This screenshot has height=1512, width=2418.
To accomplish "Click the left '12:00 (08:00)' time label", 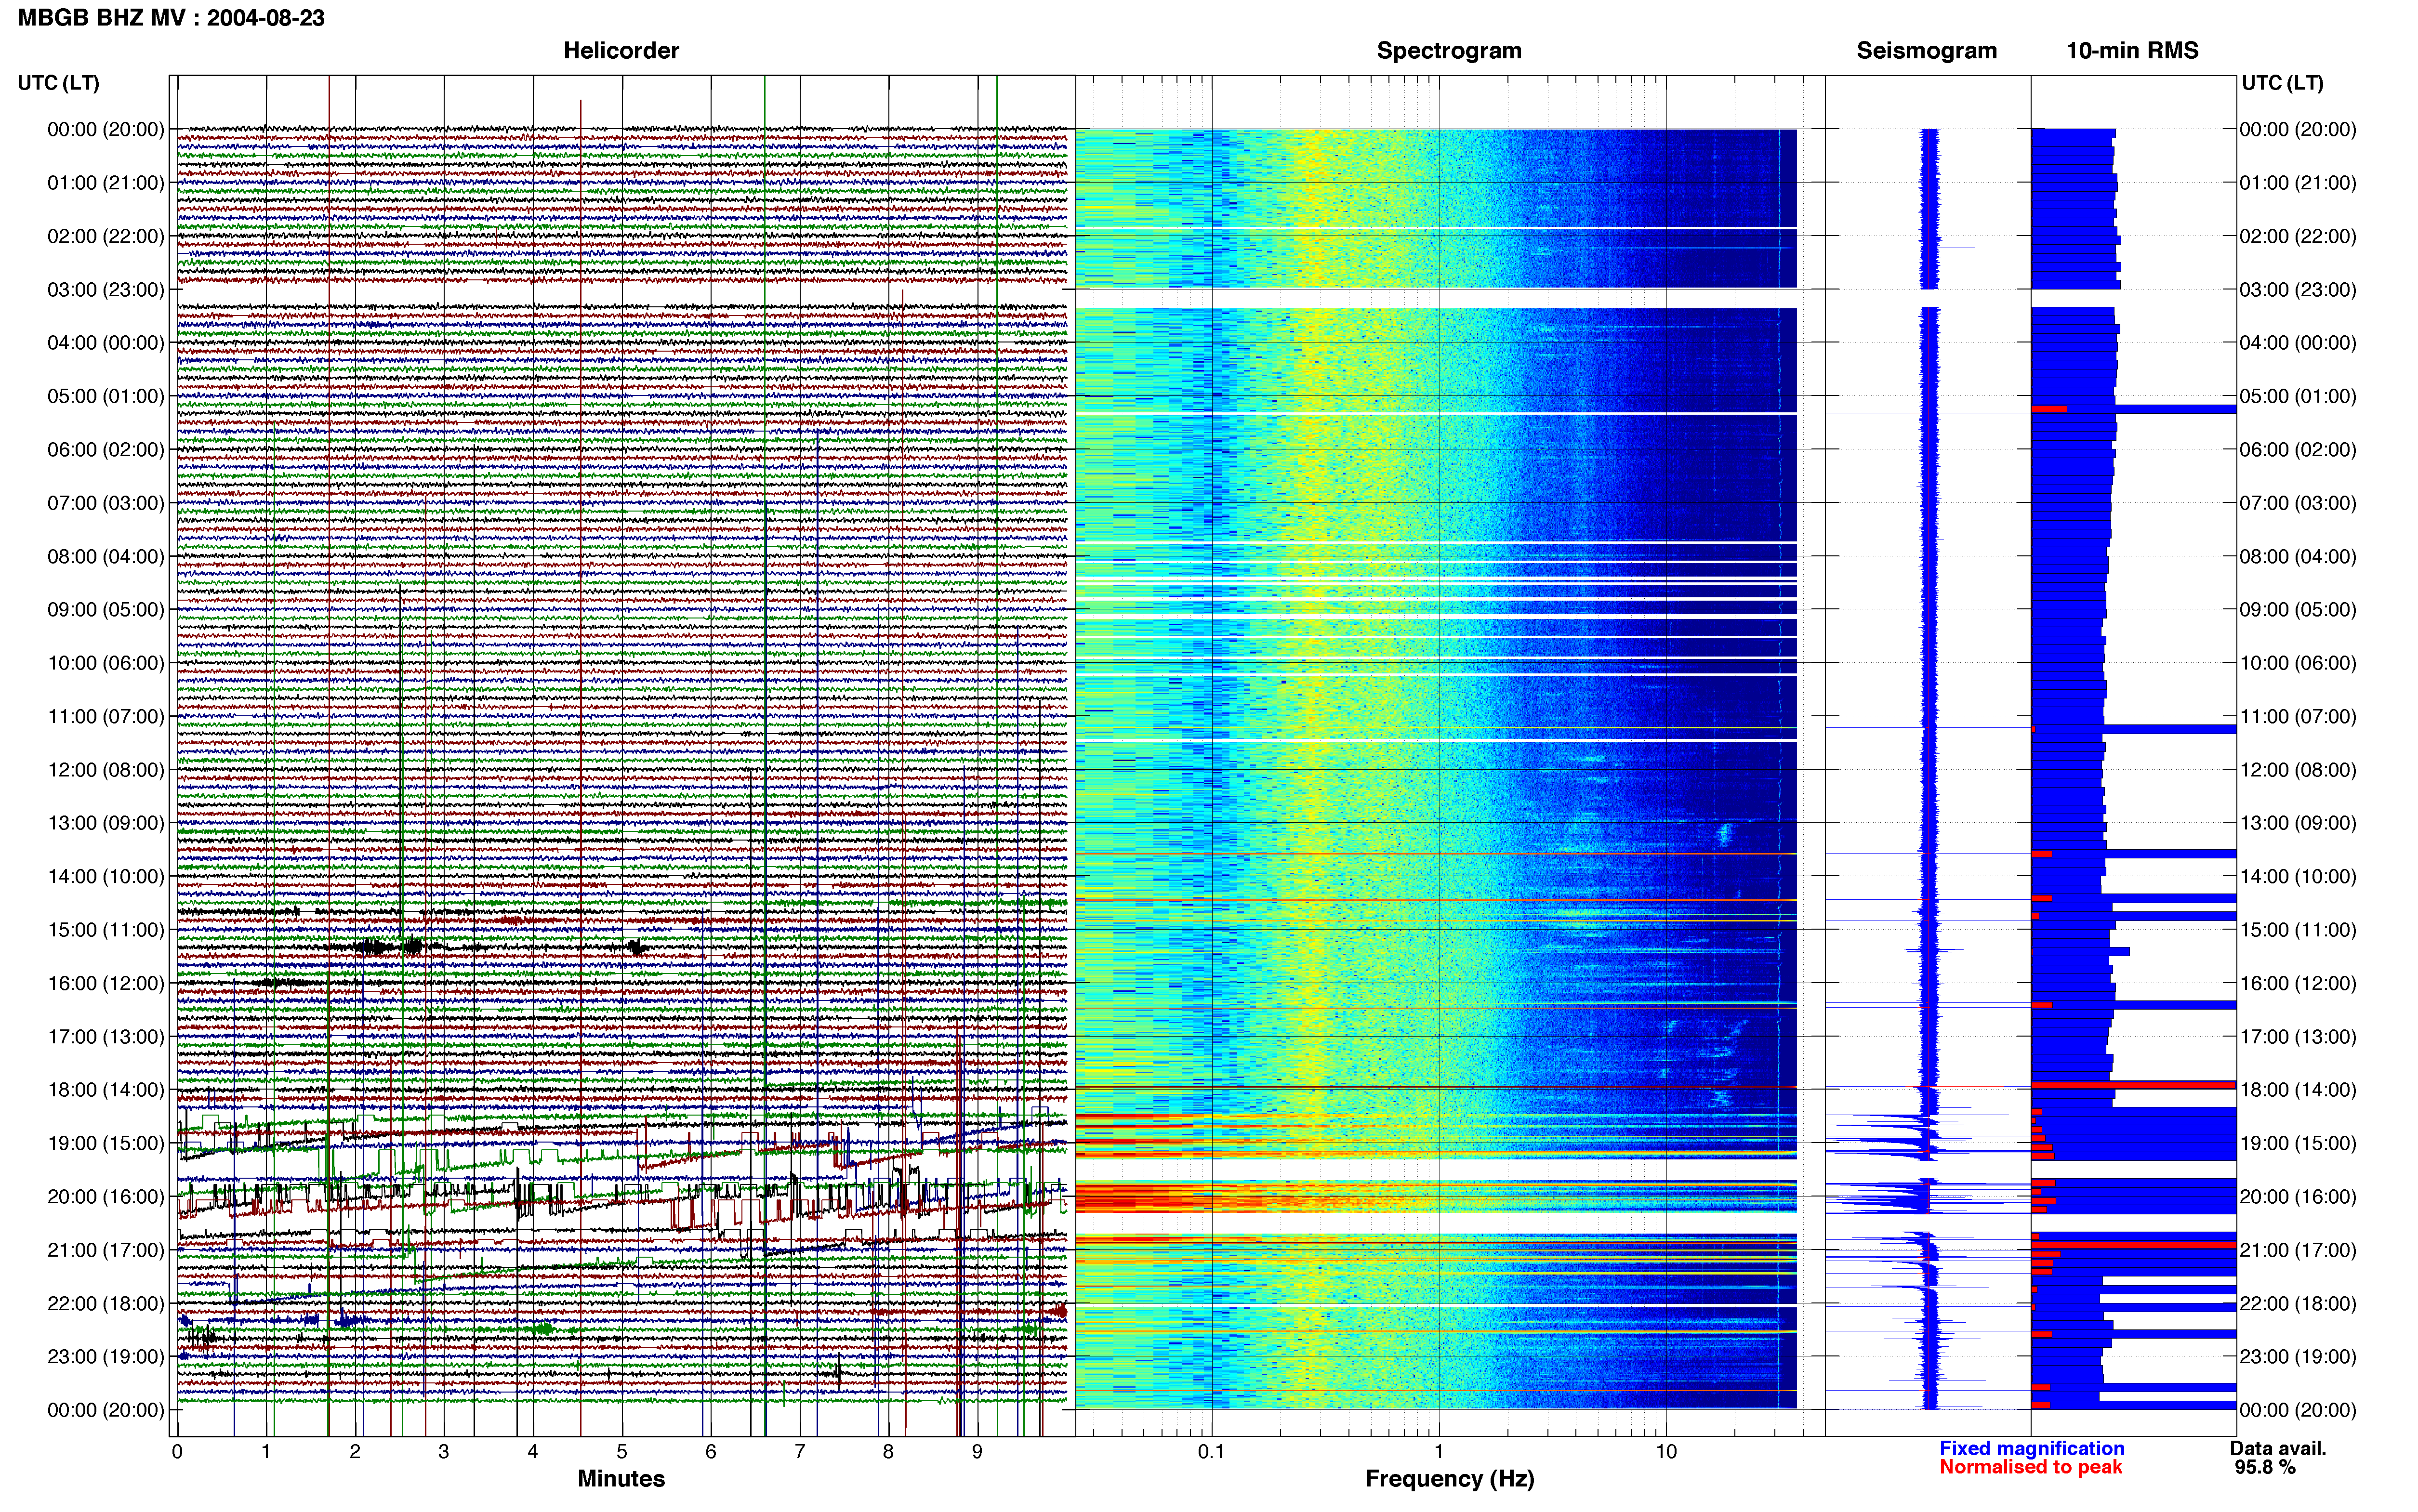I will [x=106, y=770].
